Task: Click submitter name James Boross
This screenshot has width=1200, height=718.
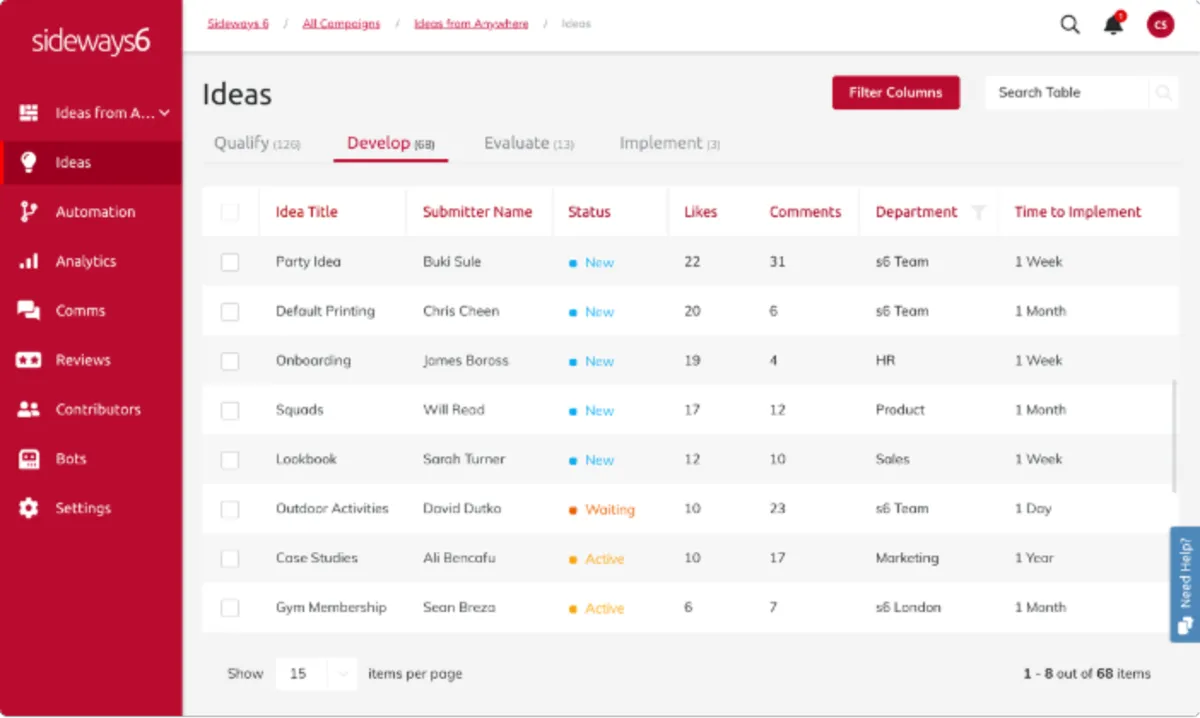Action: (466, 360)
